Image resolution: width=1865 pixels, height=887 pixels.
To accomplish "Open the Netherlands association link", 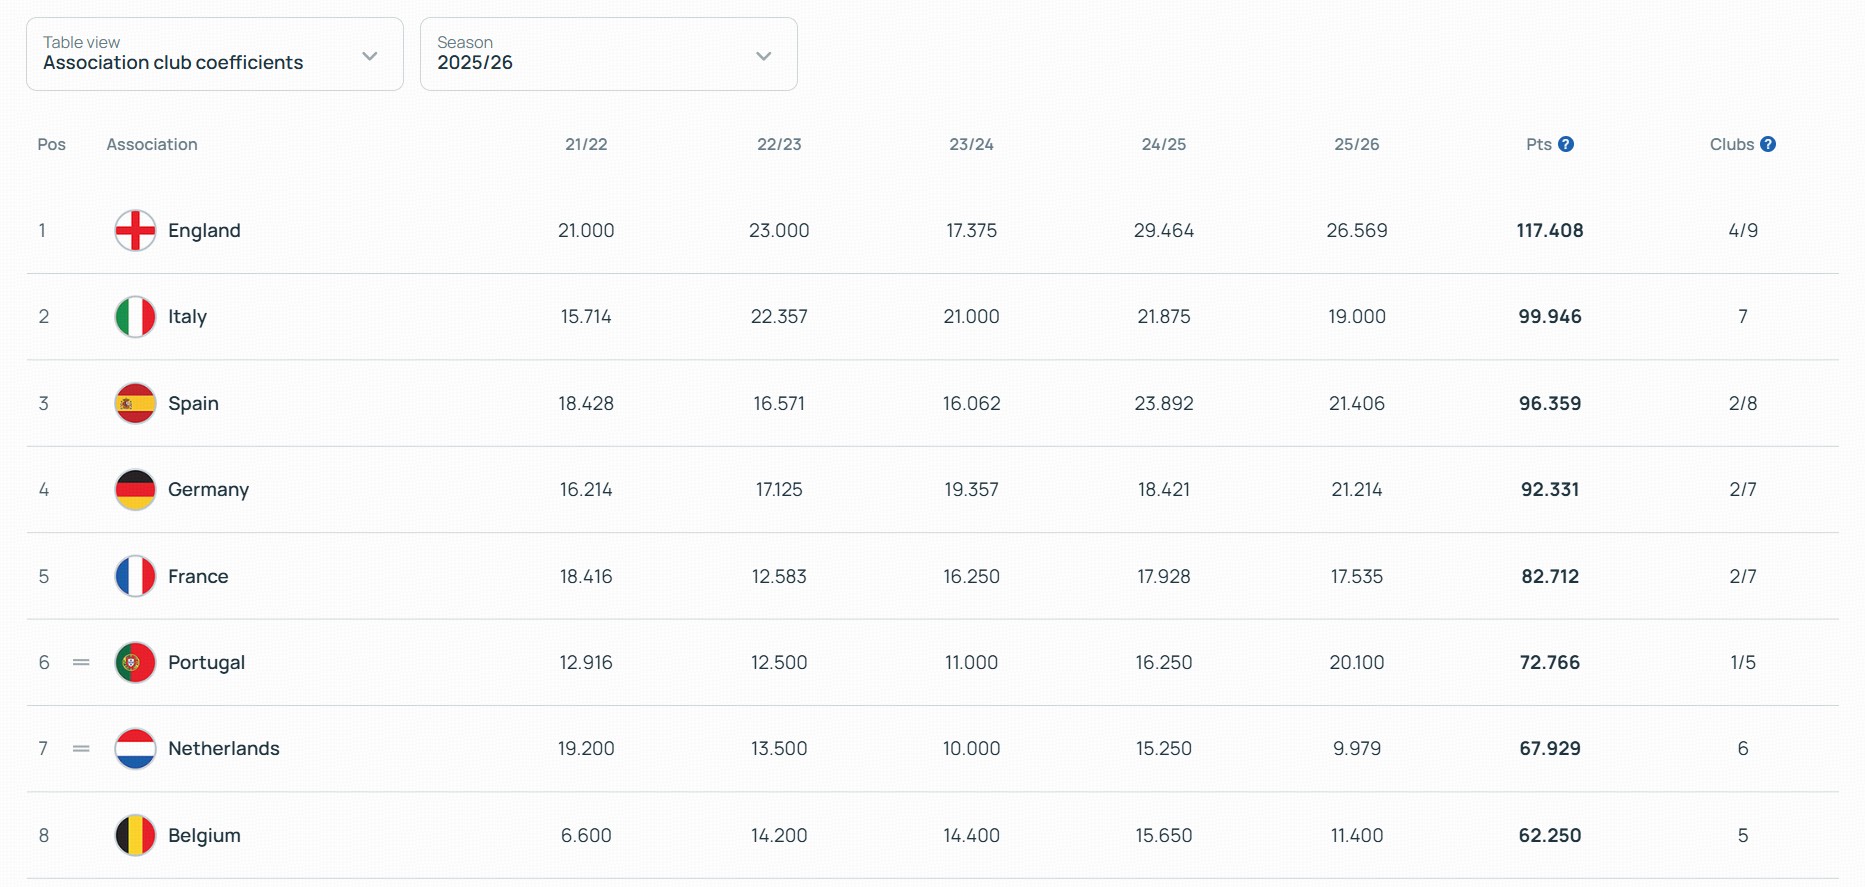I will point(223,749).
